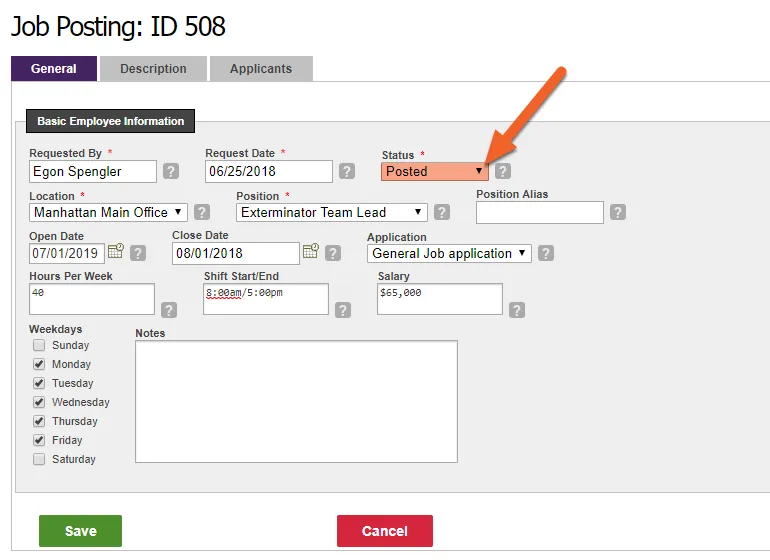Click the Job Posting: ID 508 heading

[118, 27]
